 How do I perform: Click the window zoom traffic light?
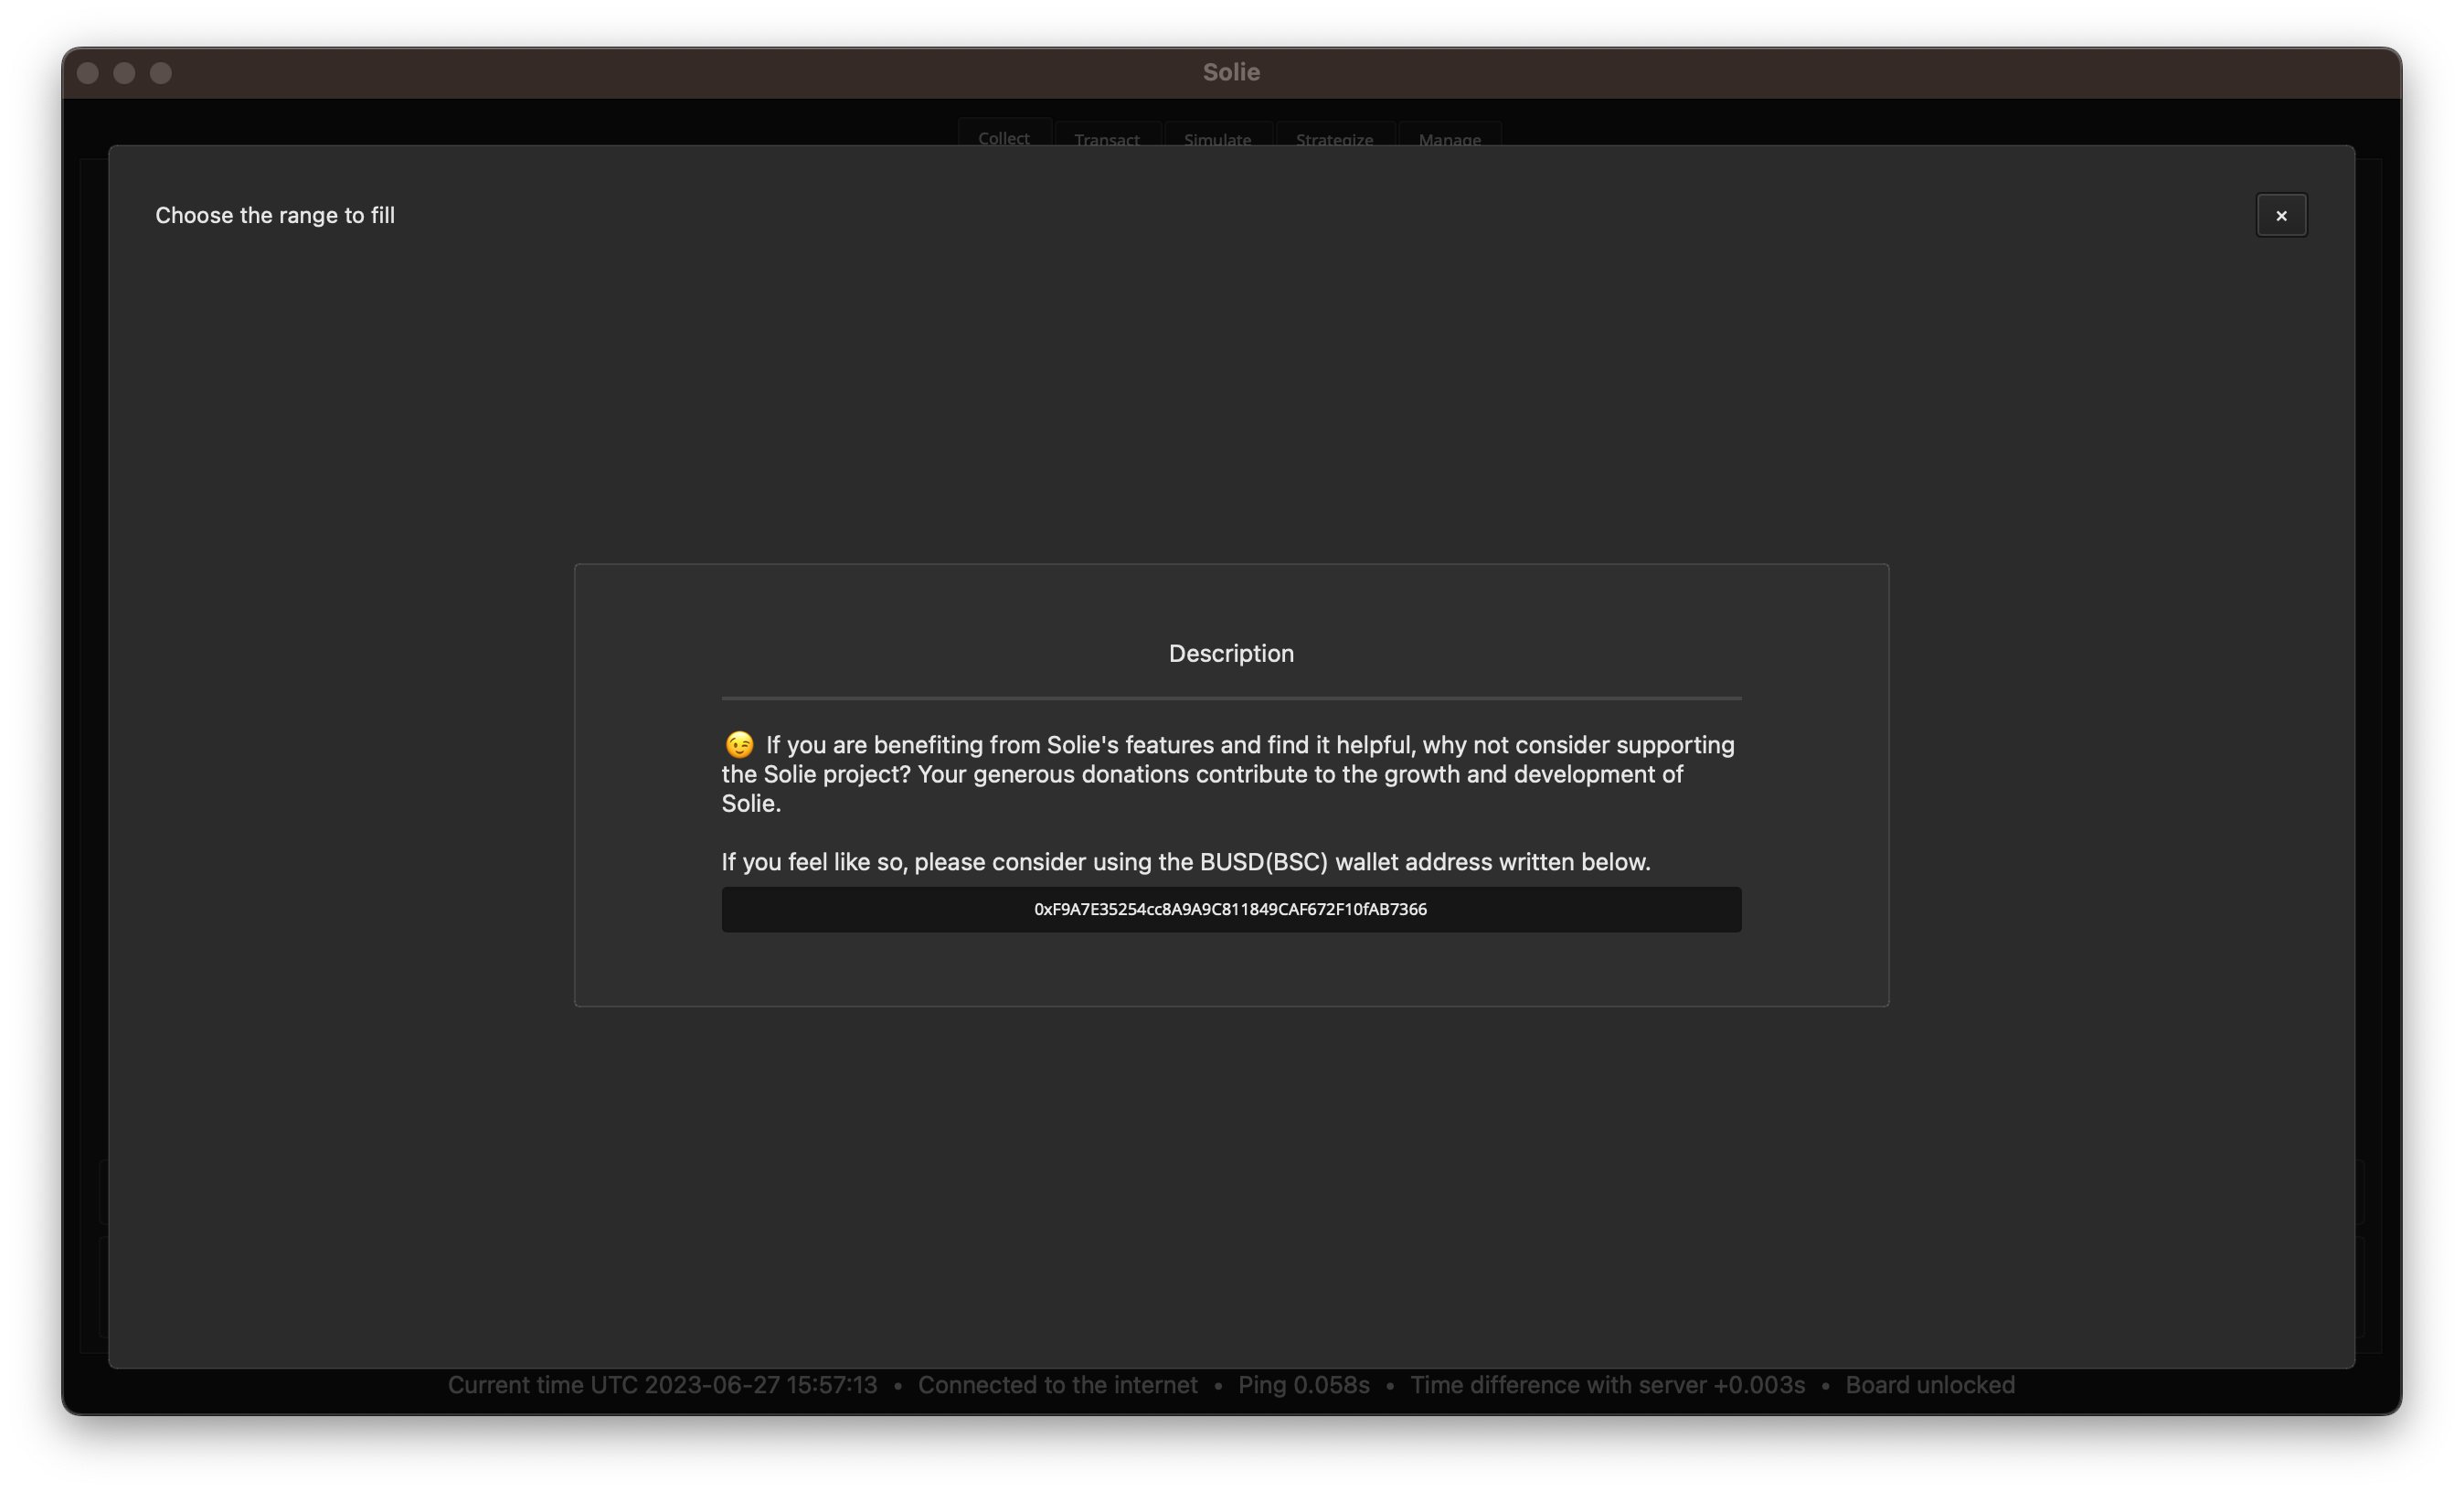[161, 73]
